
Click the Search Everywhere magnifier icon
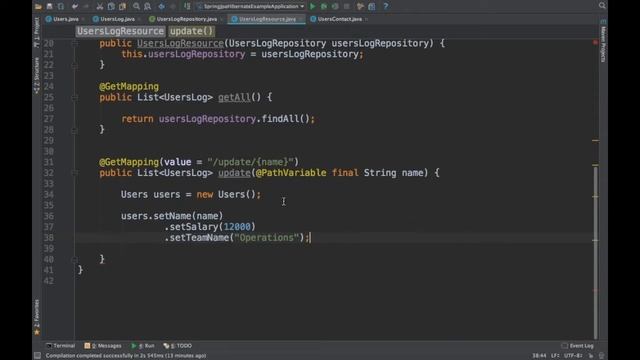[602, 5]
